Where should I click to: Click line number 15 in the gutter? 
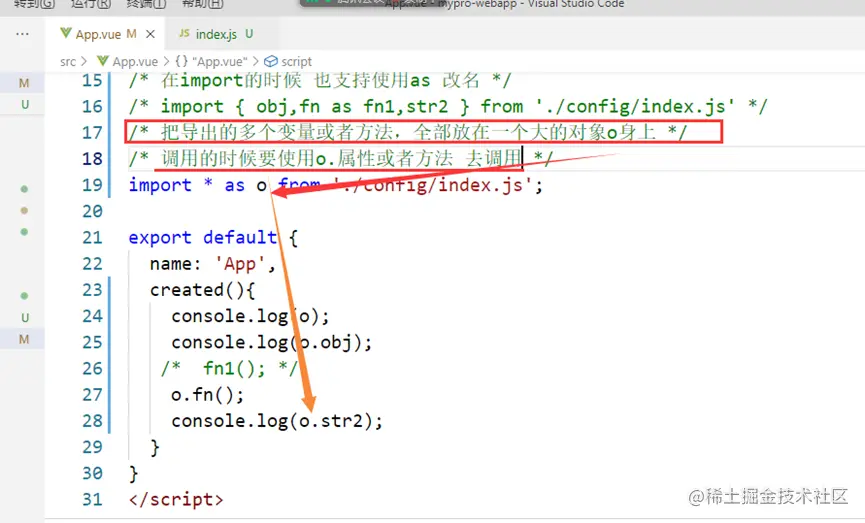92,81
